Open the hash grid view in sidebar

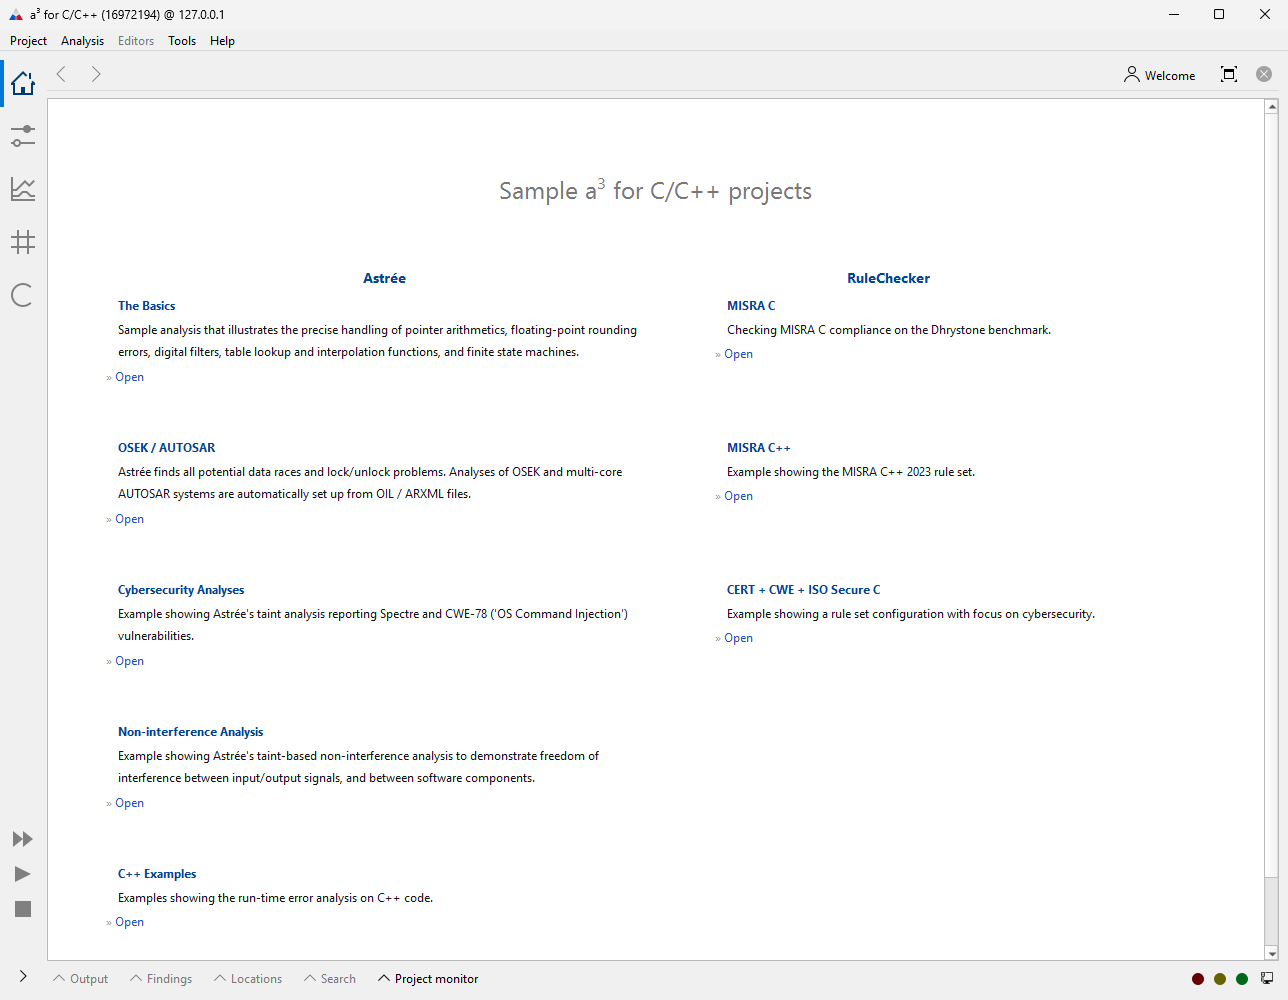coord(23,242)
